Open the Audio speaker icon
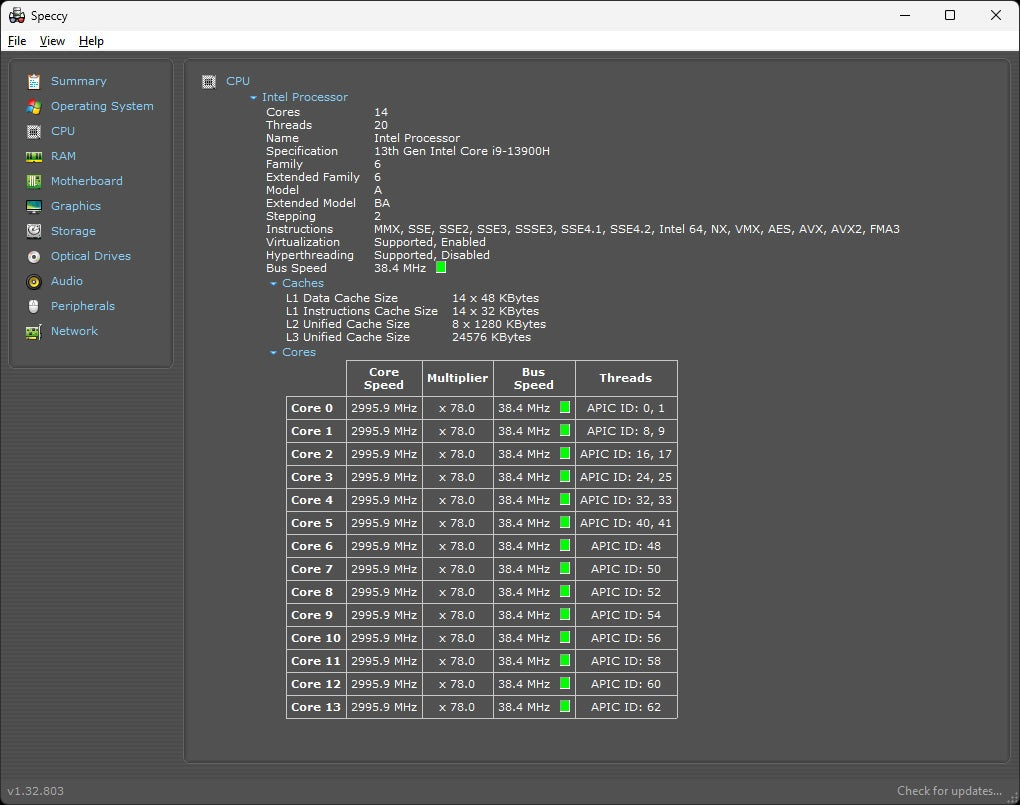 [x=34, y=281]
